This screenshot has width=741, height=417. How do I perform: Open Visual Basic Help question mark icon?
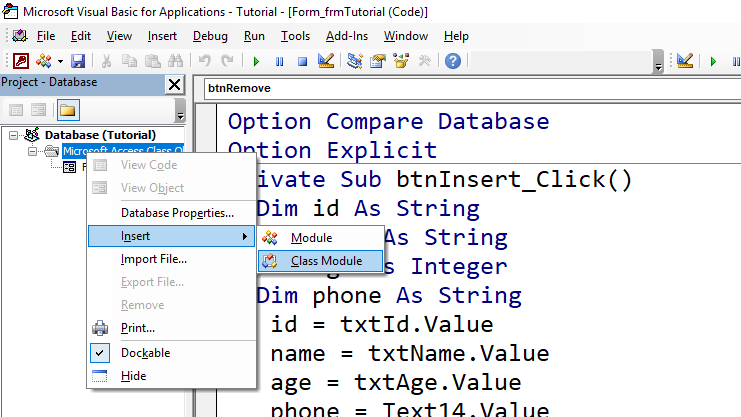(x=453, y=61)
